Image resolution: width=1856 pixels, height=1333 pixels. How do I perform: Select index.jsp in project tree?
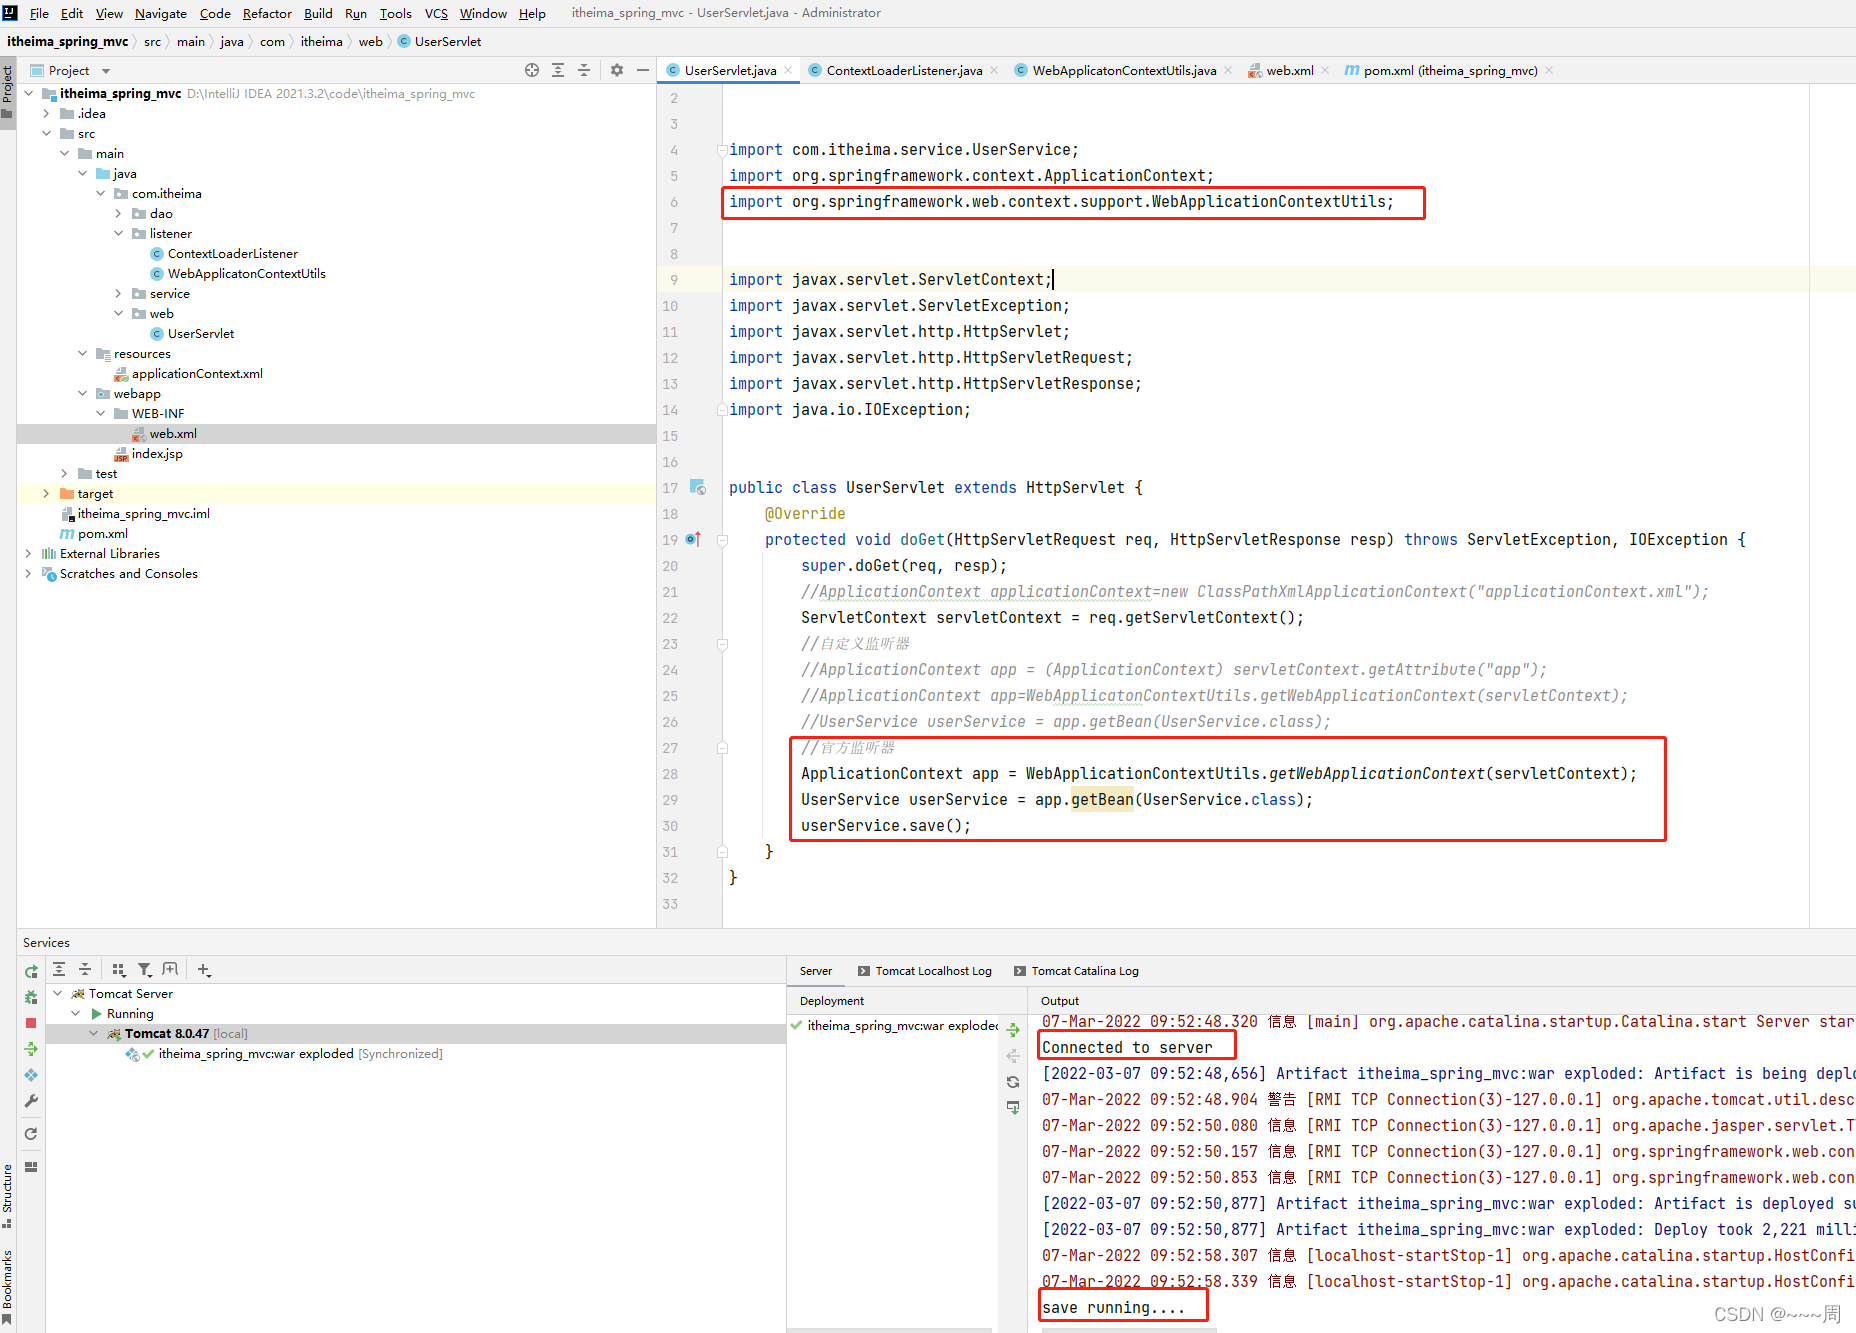(x=157, y=453)
